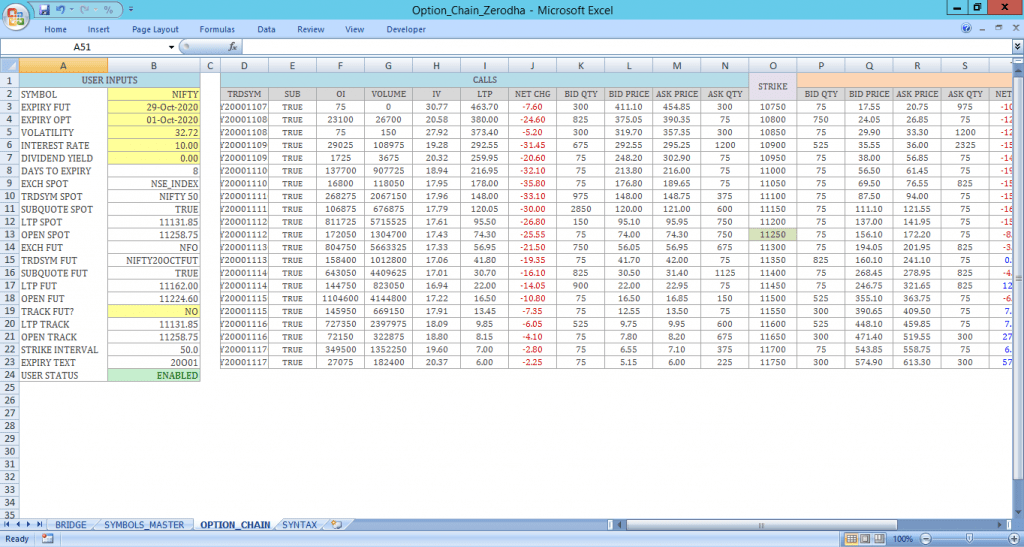Save the workbook from Quick Access toolbar
The image size is (1024, 547).
click(44, 10)
